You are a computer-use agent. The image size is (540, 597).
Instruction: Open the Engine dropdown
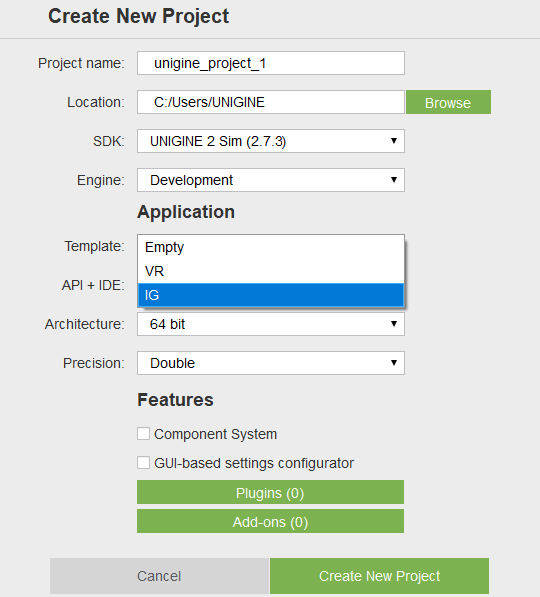(x=271, y=180)
